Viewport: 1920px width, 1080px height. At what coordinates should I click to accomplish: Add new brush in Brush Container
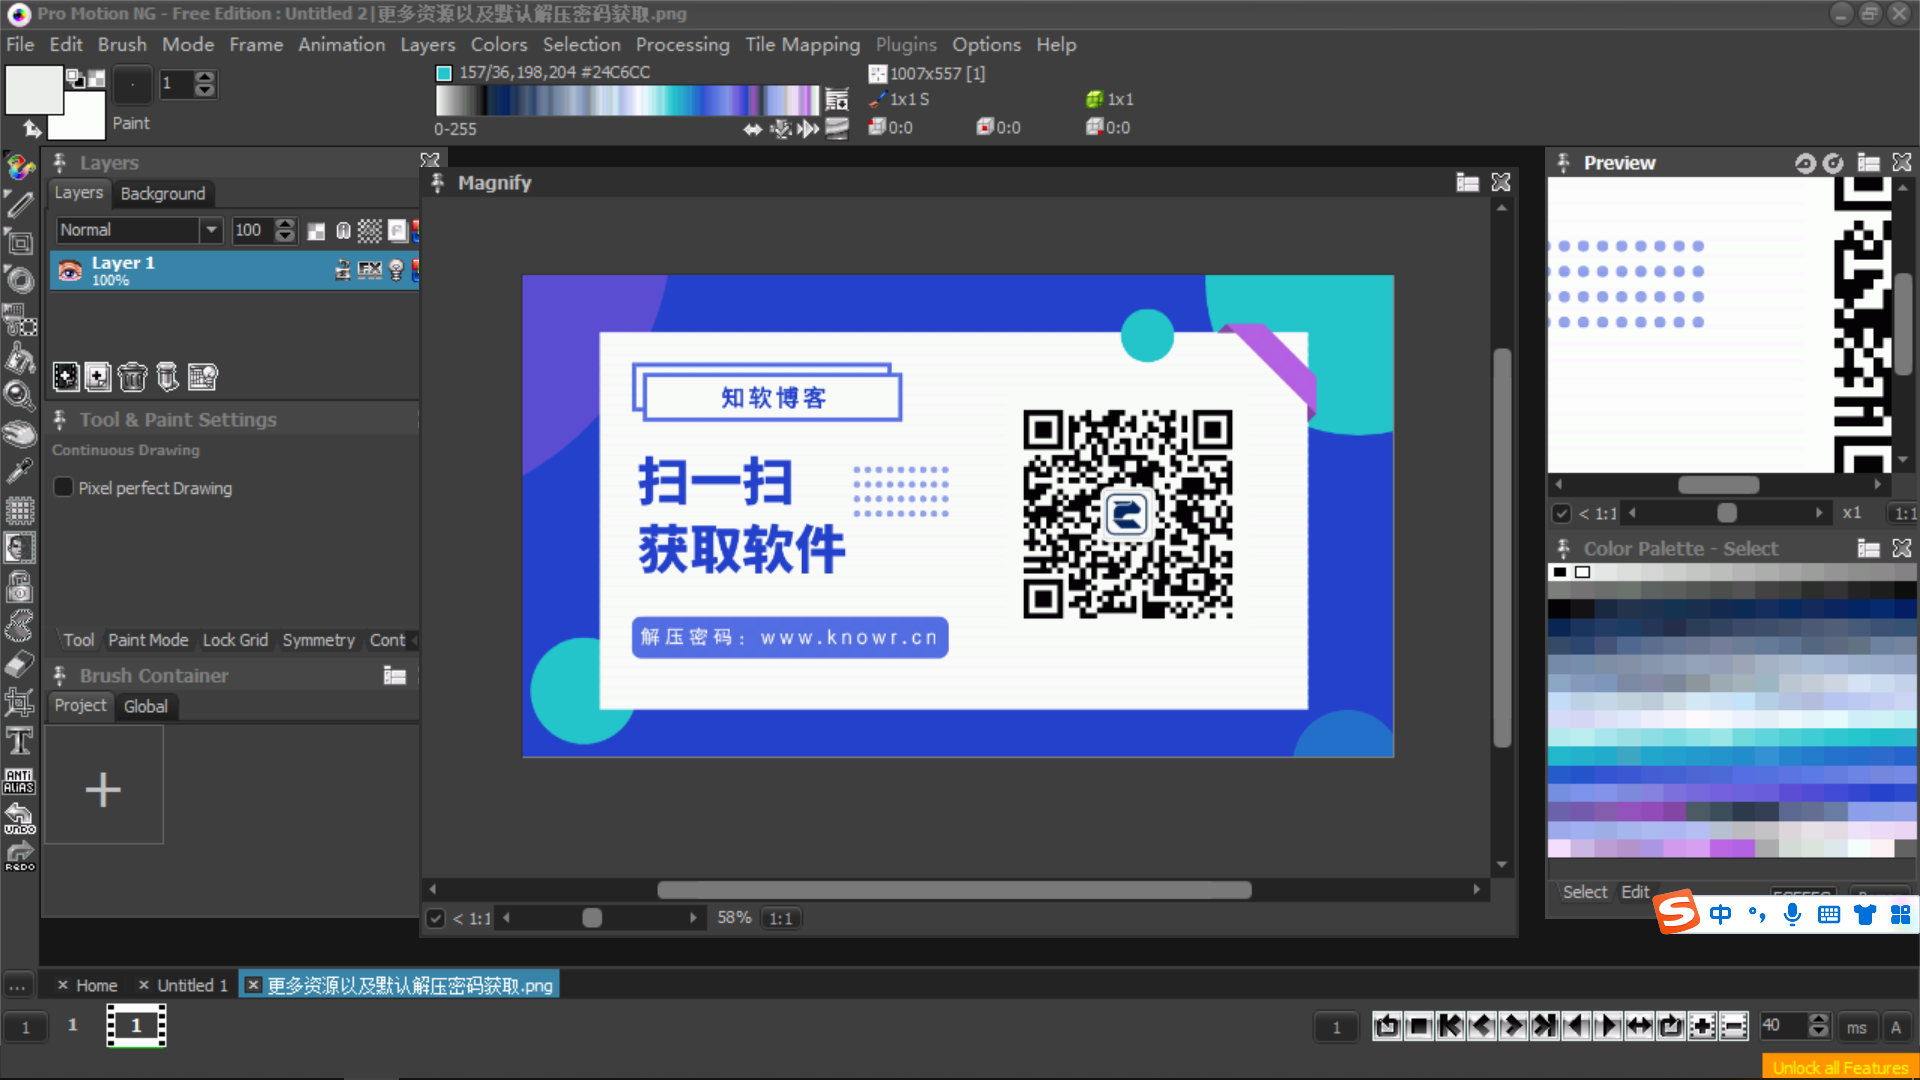pos(103,785)
